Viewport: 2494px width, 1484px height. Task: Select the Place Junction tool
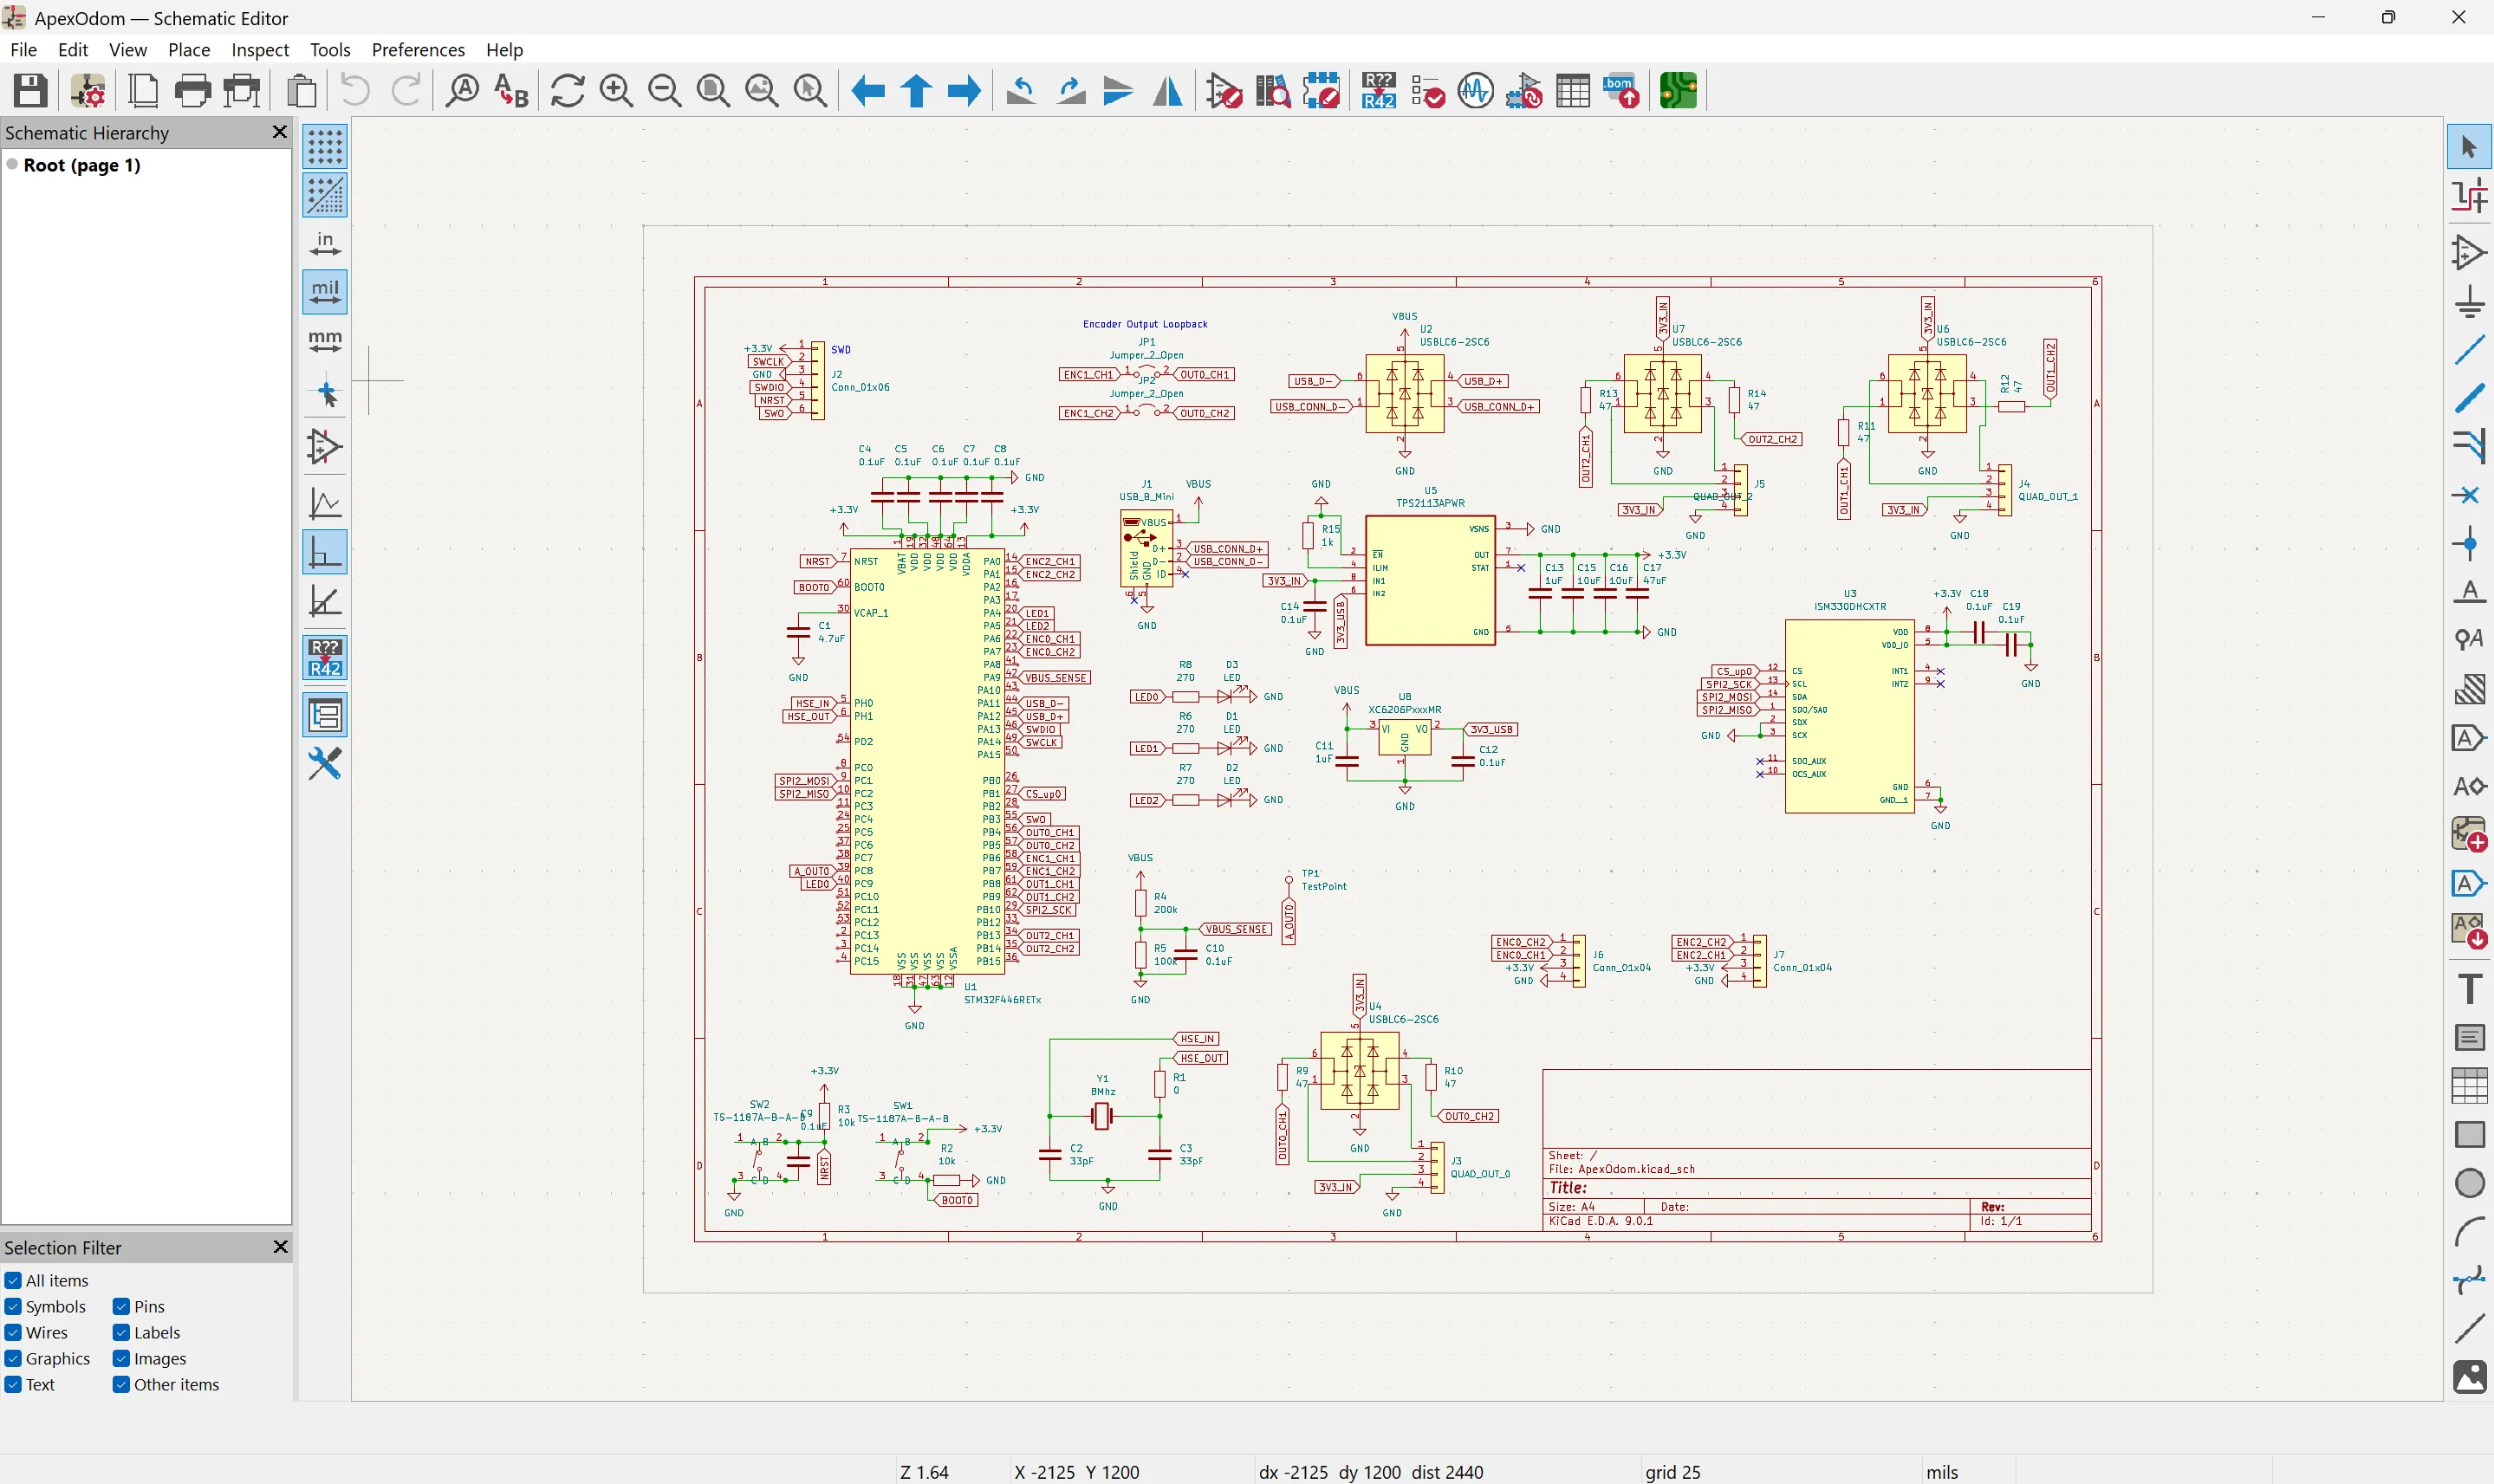point(2469,544)
